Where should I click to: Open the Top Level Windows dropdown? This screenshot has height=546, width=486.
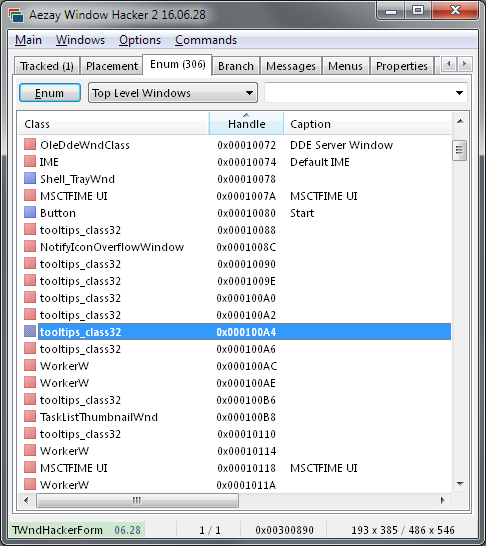(x=173, y=93)
